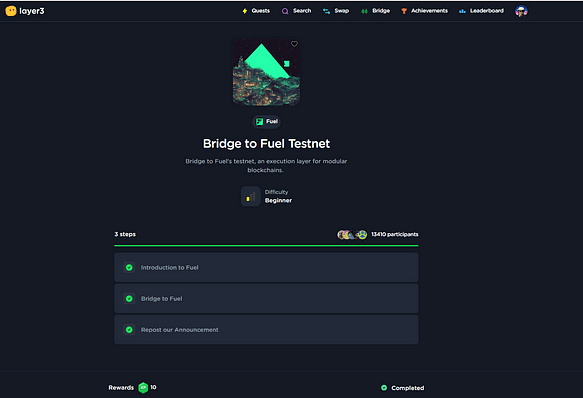Click the checkmark beside Repost our Announcement
Screen dimensions: 583x398
click(x=129, y=330)
